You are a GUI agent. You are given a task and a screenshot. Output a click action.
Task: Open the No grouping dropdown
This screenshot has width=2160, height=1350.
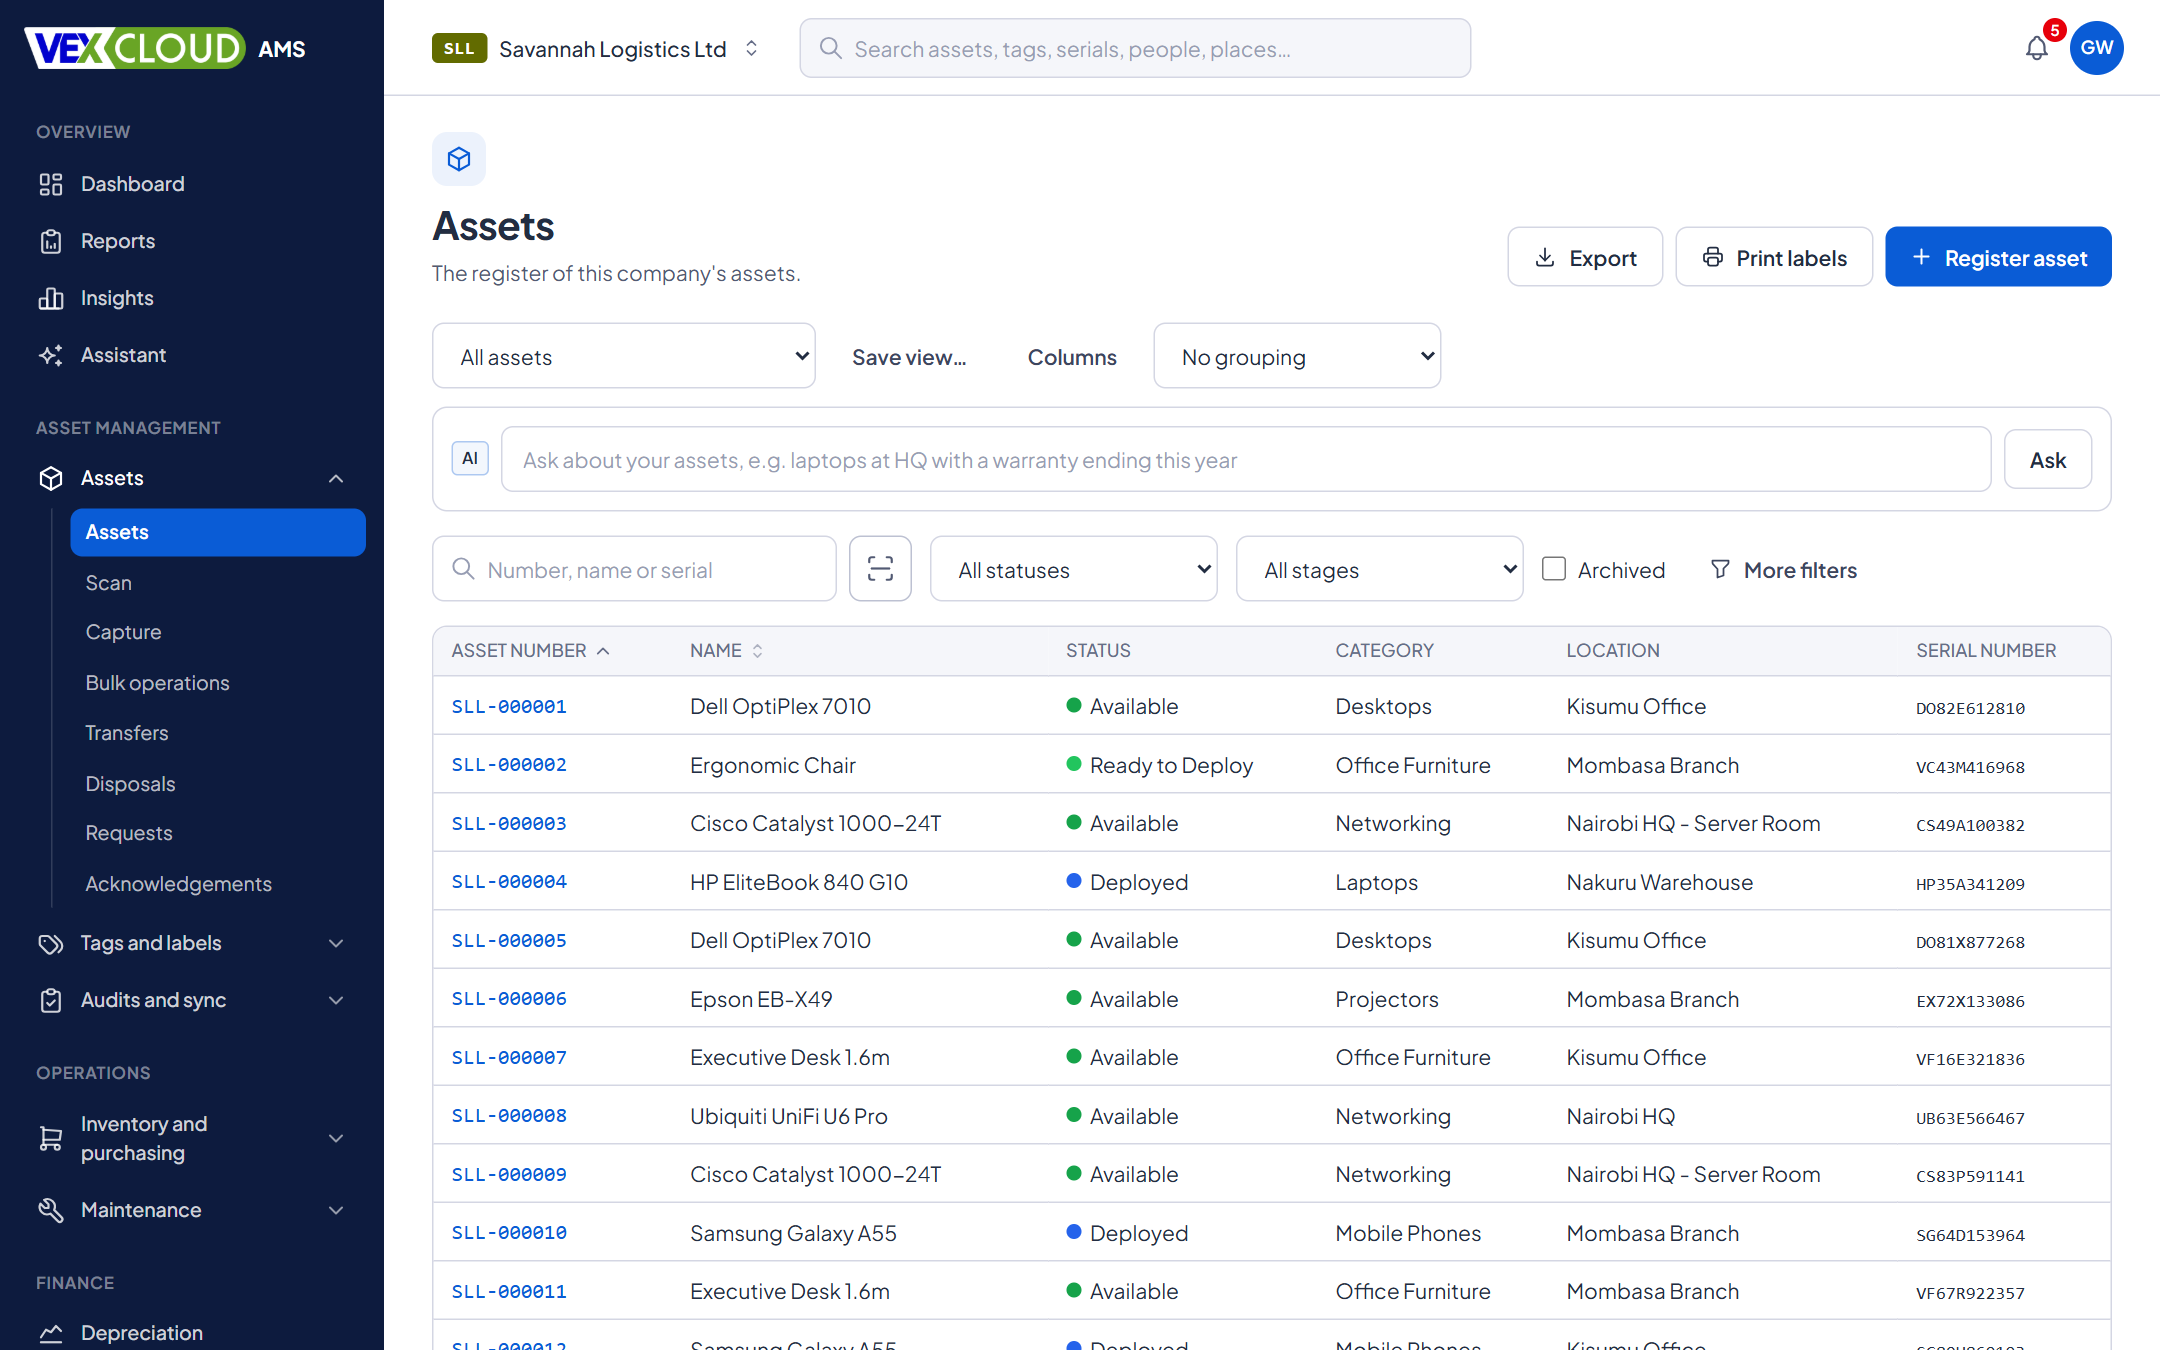[1297, 356]
